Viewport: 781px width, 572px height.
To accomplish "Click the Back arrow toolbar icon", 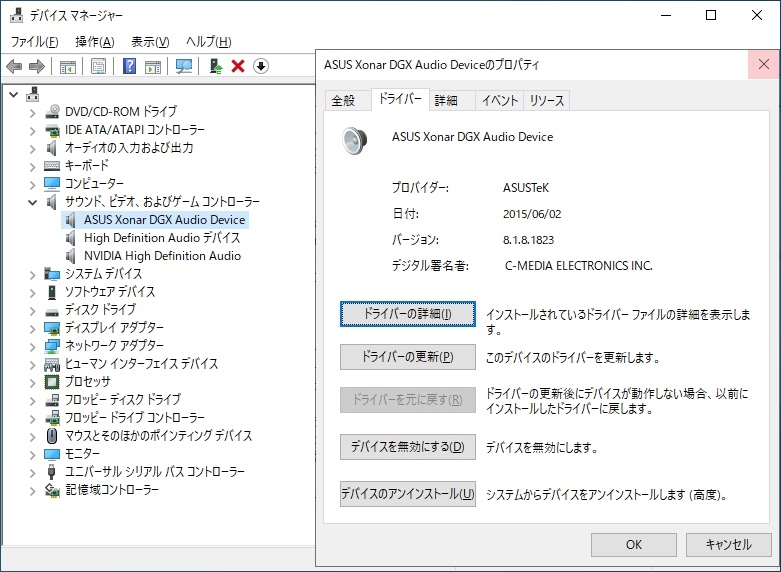I will (x=14, y=66).
